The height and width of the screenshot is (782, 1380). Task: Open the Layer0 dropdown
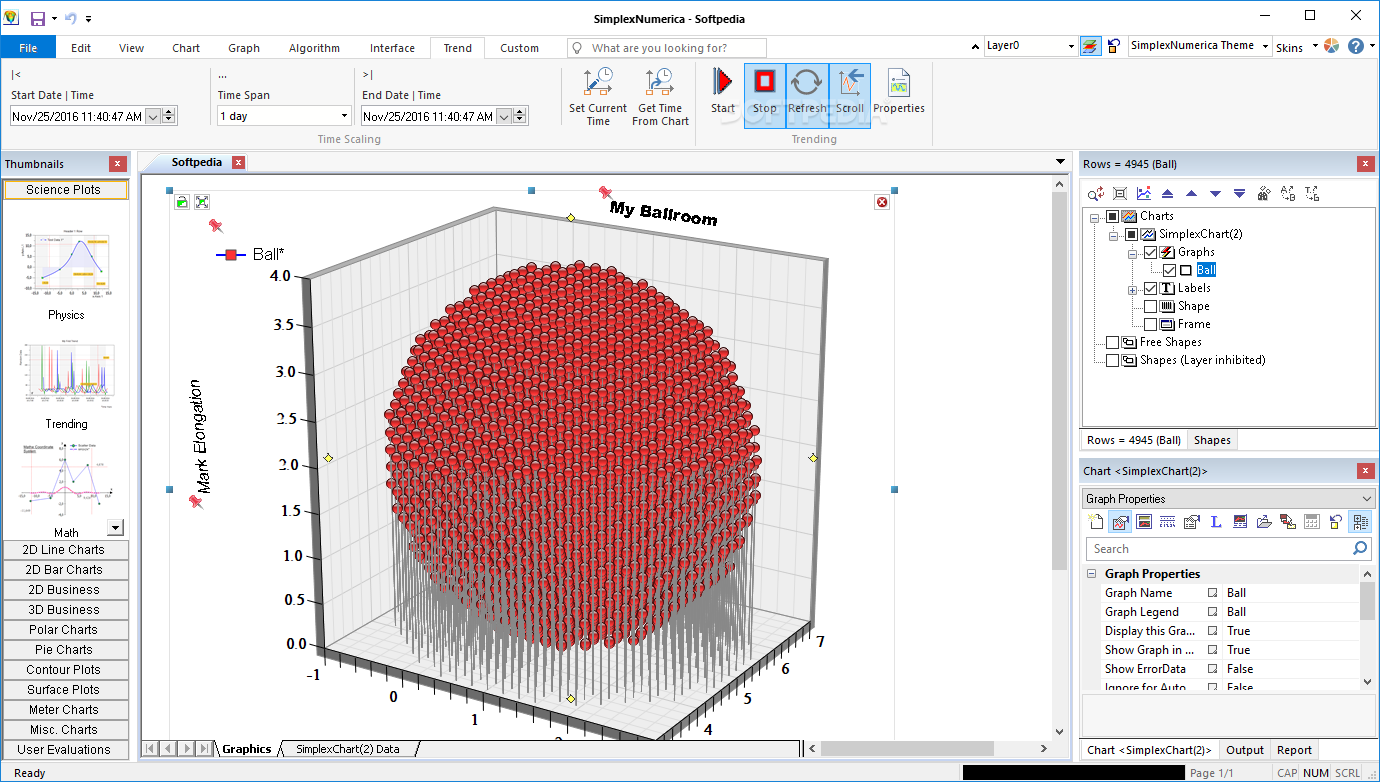[1071, 46]
